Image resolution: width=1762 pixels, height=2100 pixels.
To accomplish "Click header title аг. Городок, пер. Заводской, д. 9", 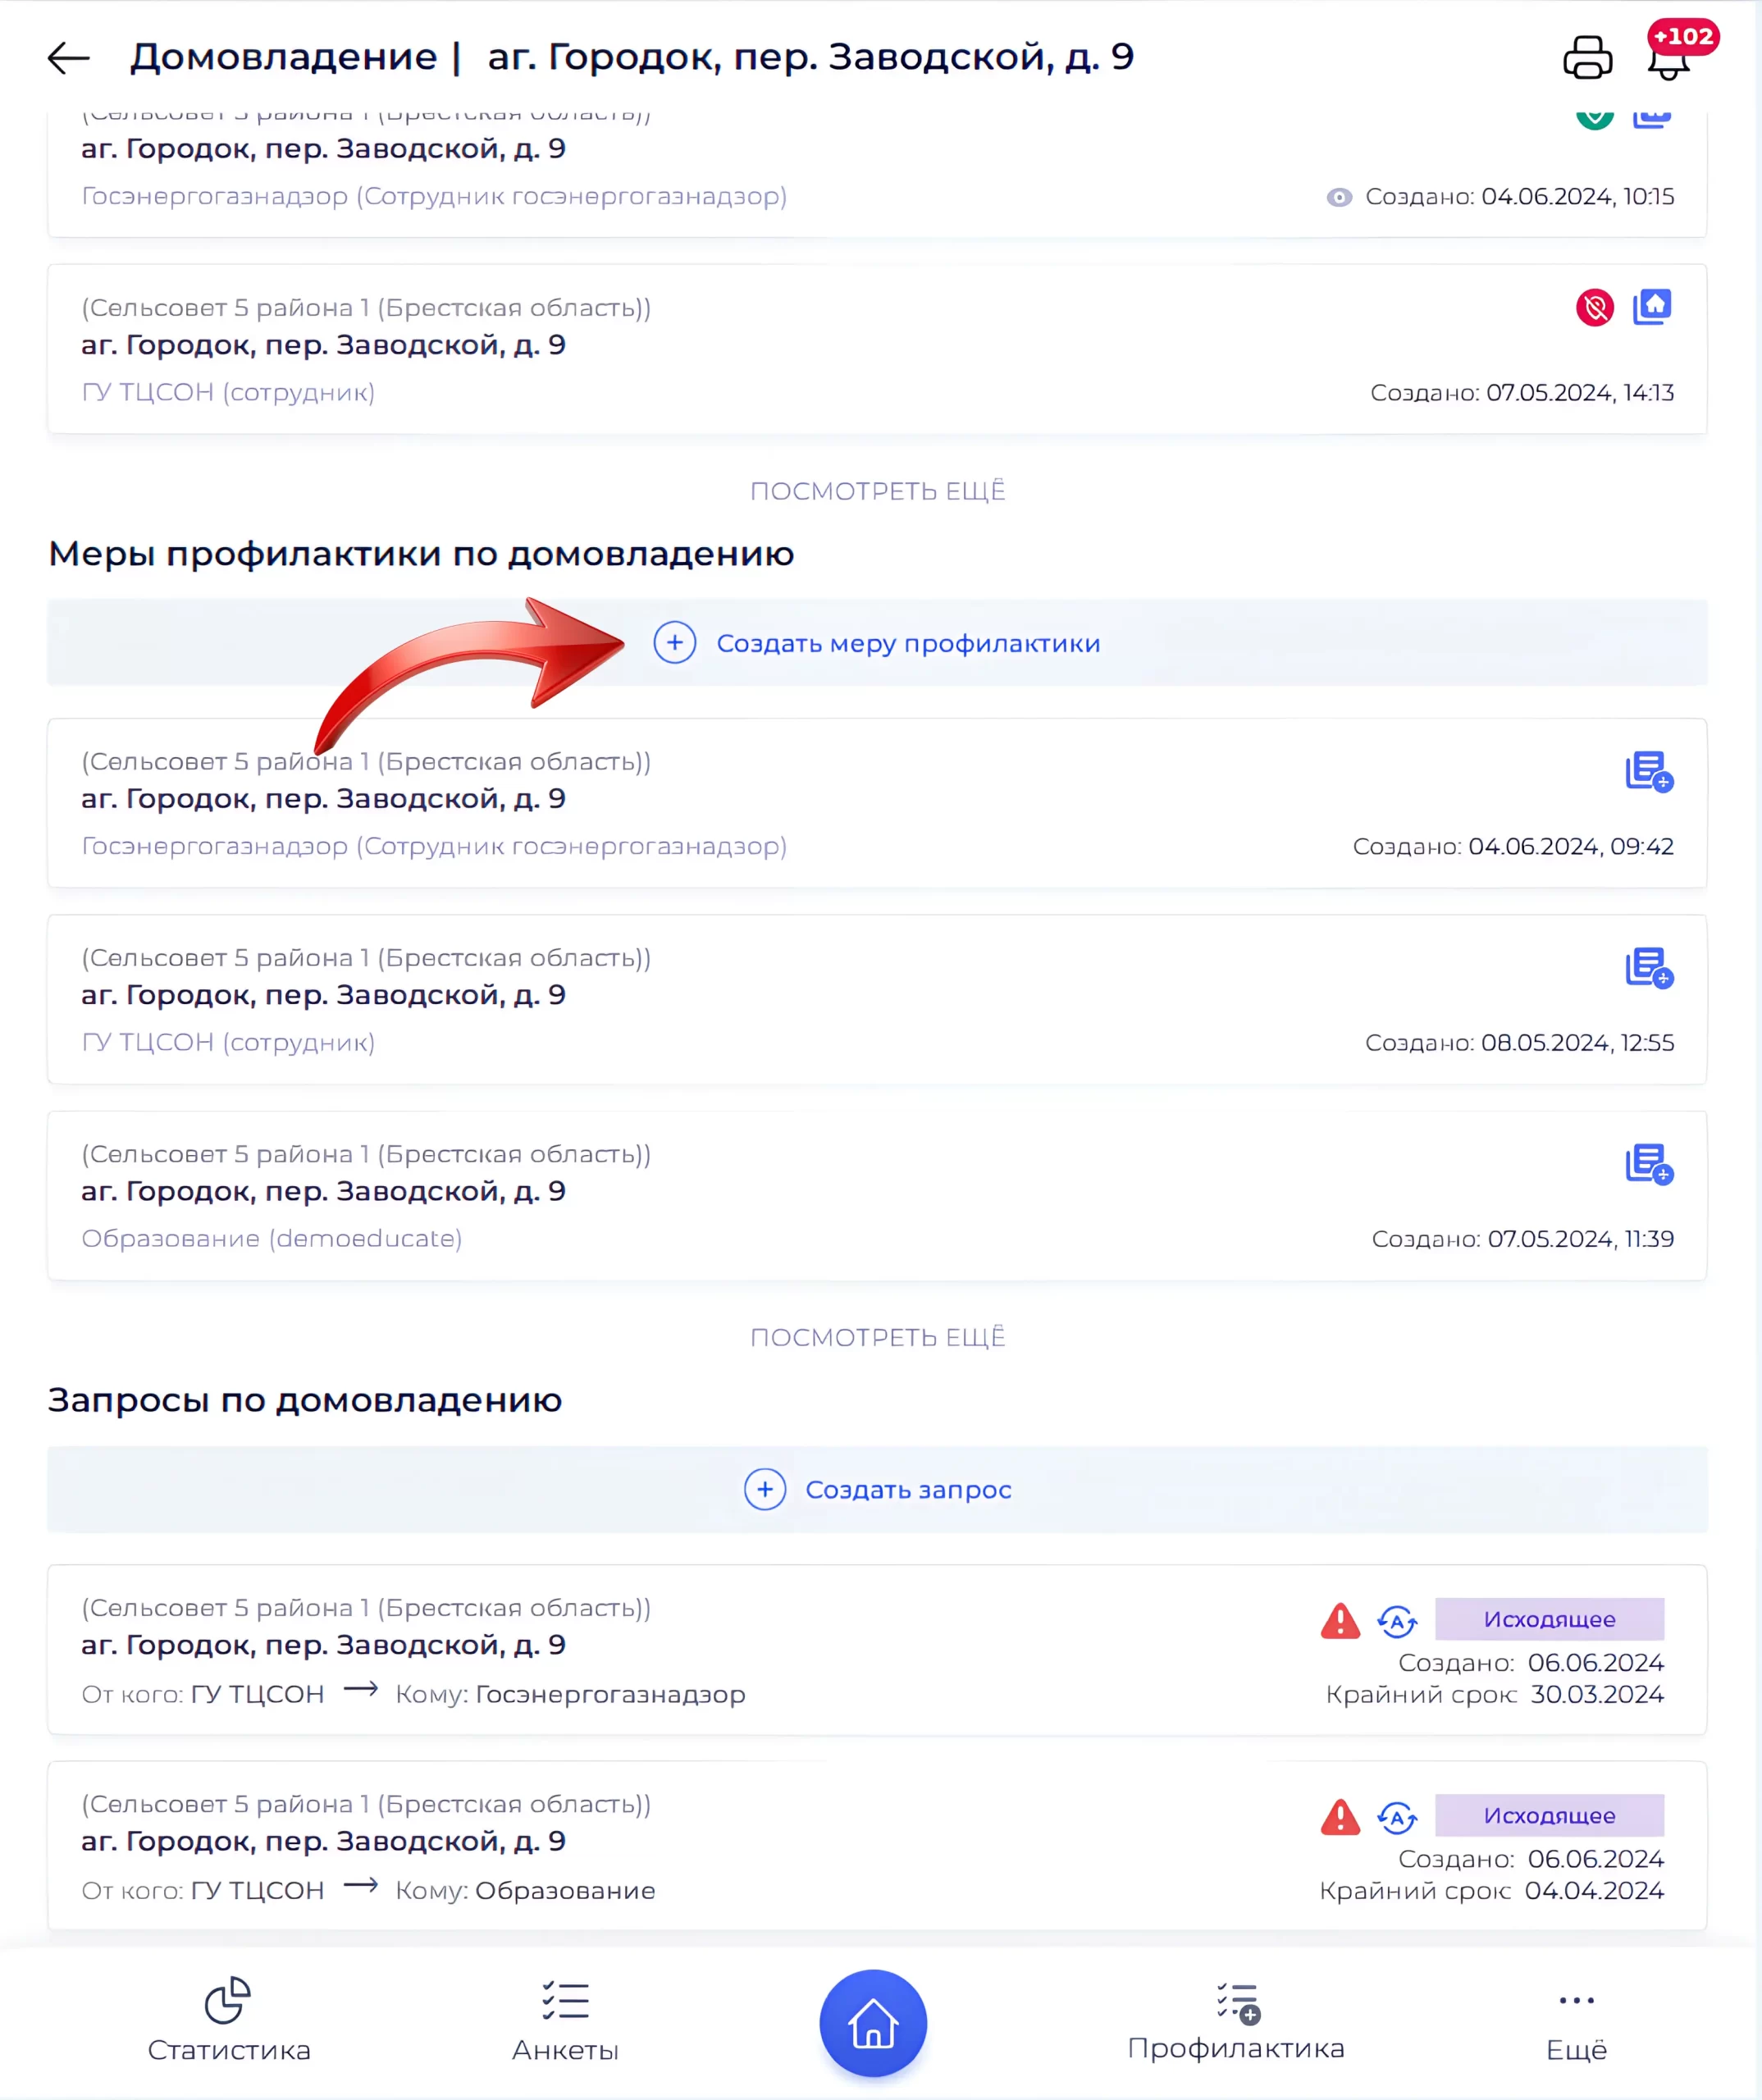I will 810,57.
